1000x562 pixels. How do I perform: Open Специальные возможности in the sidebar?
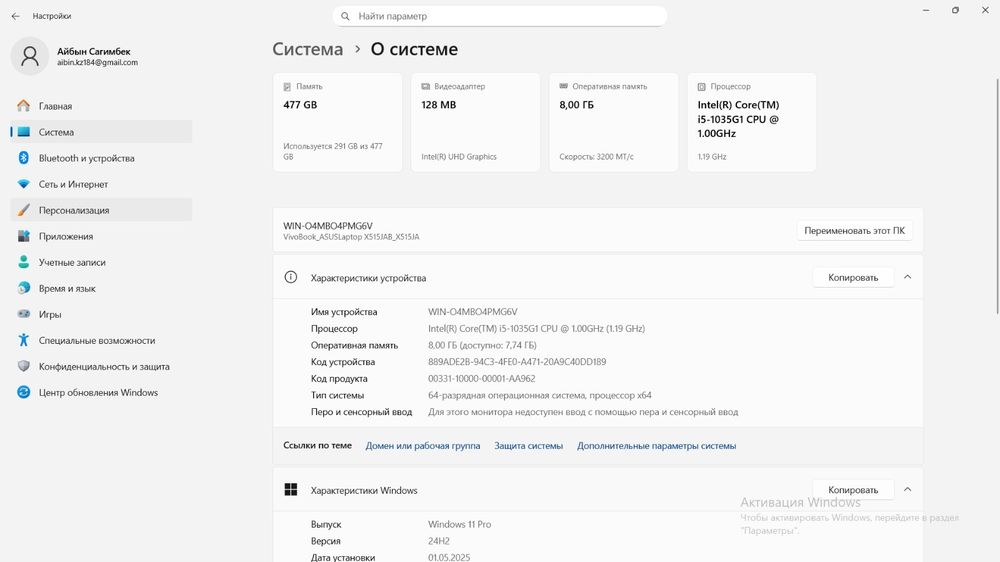pyautogui.click(x=97, y=340)
